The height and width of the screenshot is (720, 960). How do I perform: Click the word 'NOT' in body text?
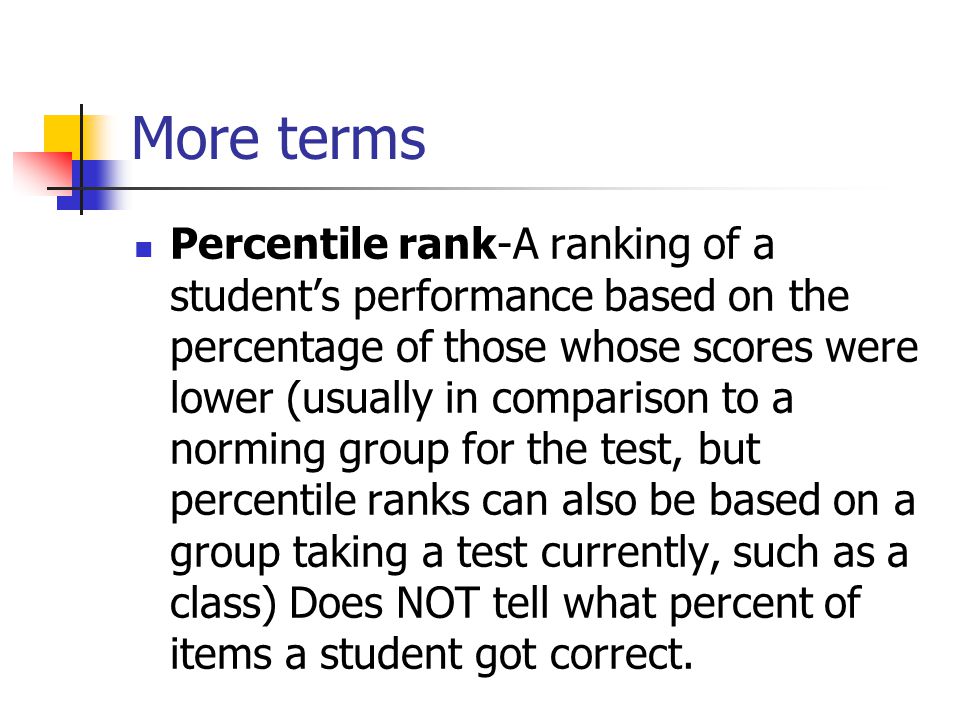[x=437, y=603]
